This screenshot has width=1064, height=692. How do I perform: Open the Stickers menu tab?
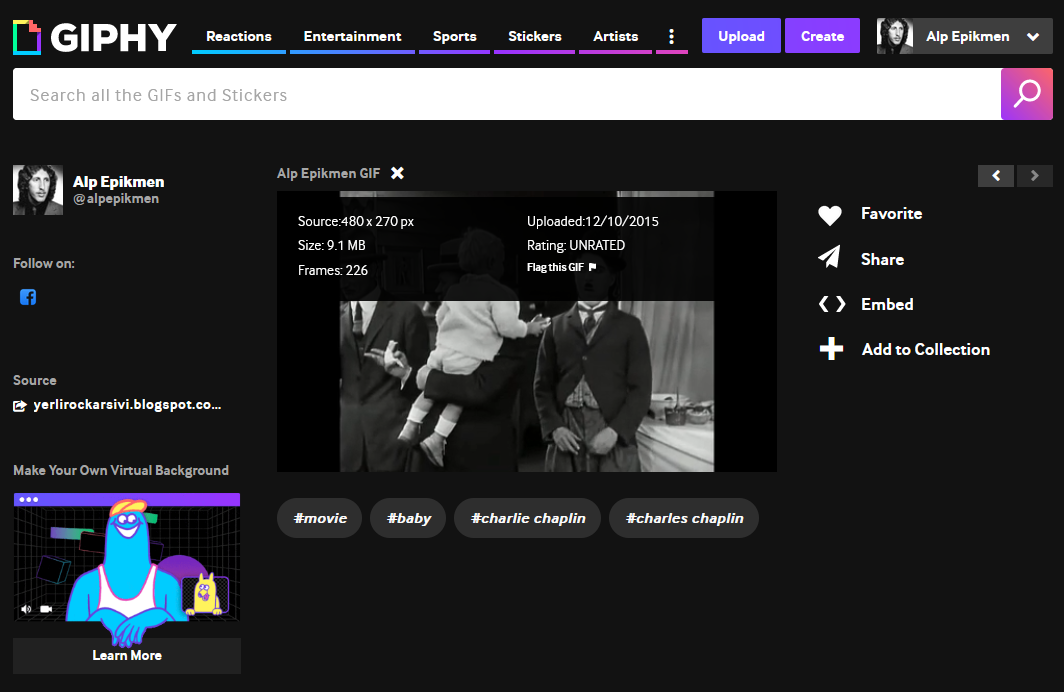535,37
